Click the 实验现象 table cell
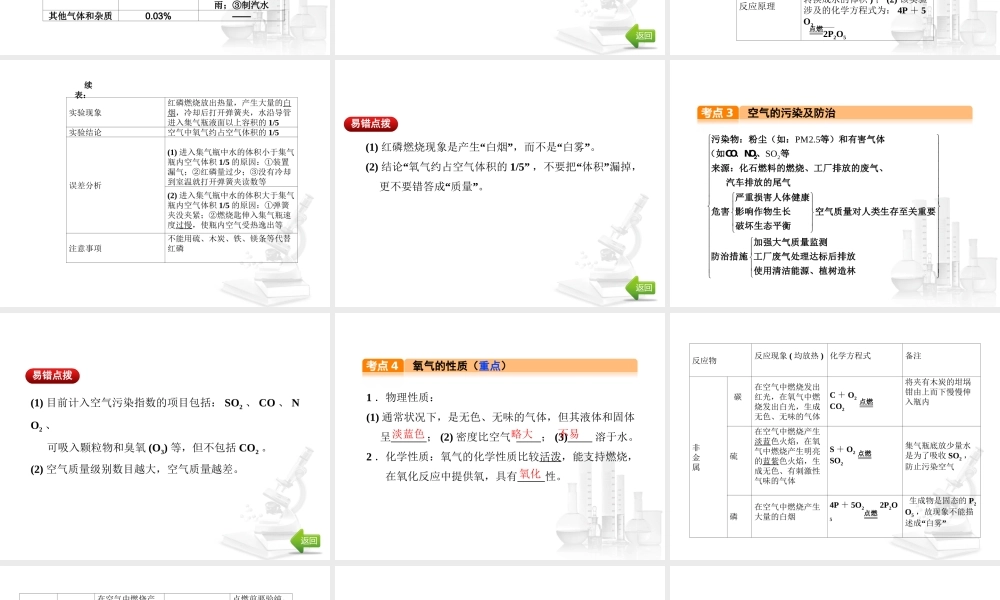Screen dimensions: 1000x600 coord(115,112)
